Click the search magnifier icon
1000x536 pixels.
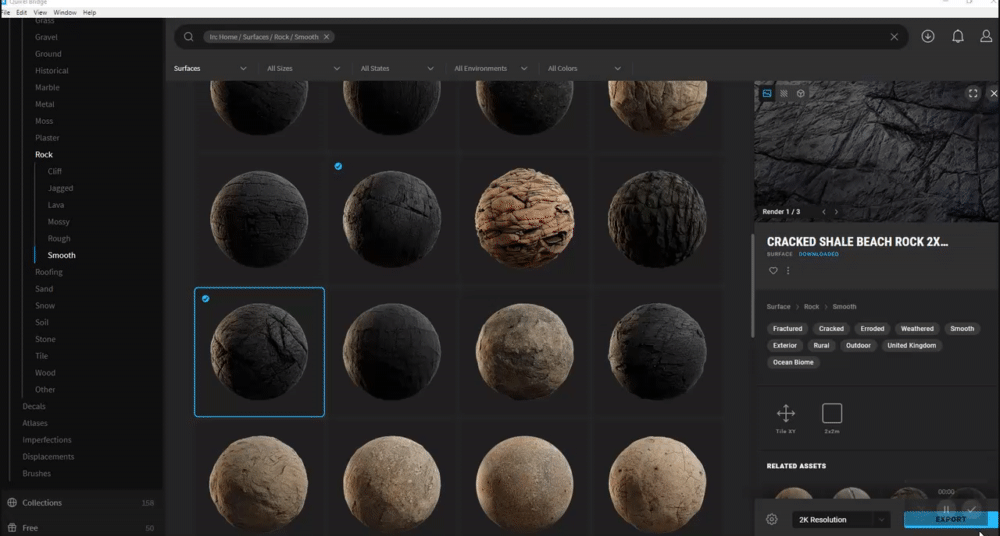pos(188,37)
